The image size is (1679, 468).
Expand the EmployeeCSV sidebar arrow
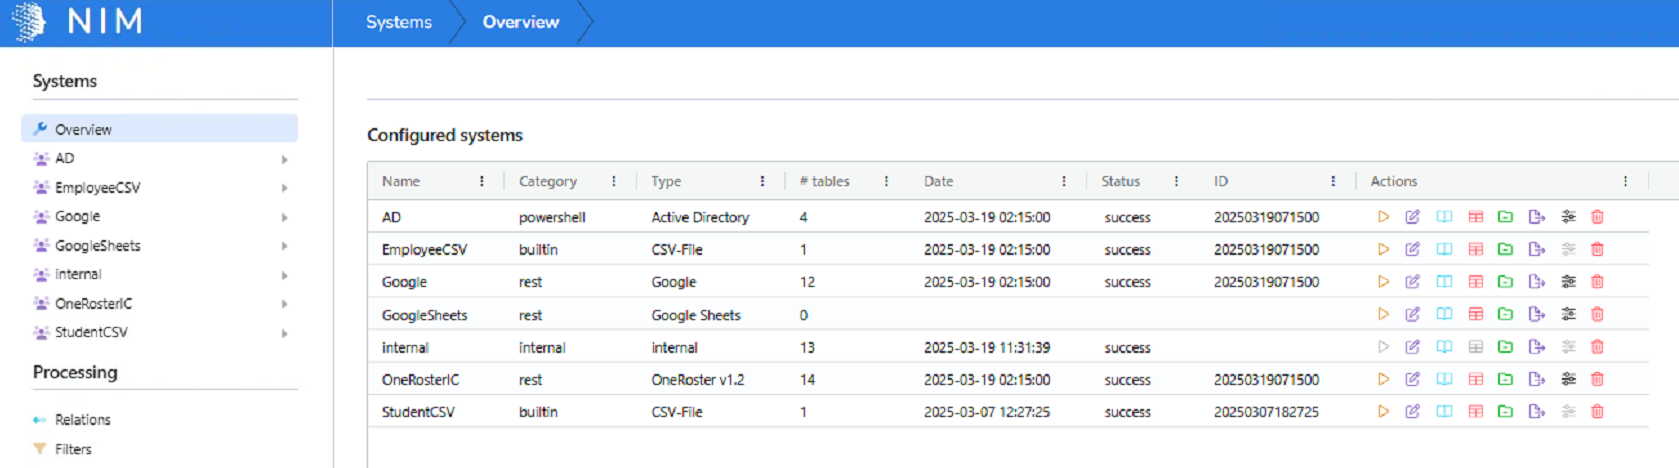(x=285, y=188)
